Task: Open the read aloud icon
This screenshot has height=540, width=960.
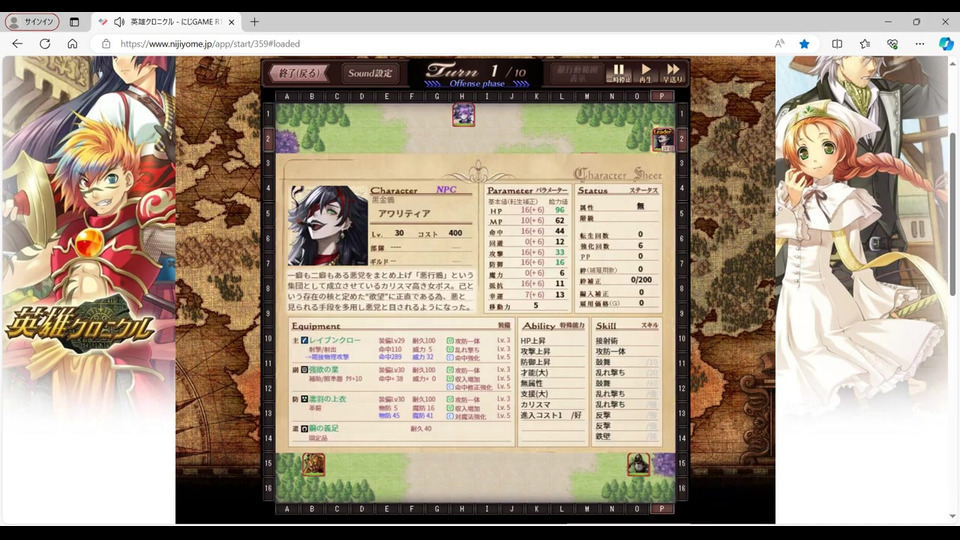Action: coord(779,44)
